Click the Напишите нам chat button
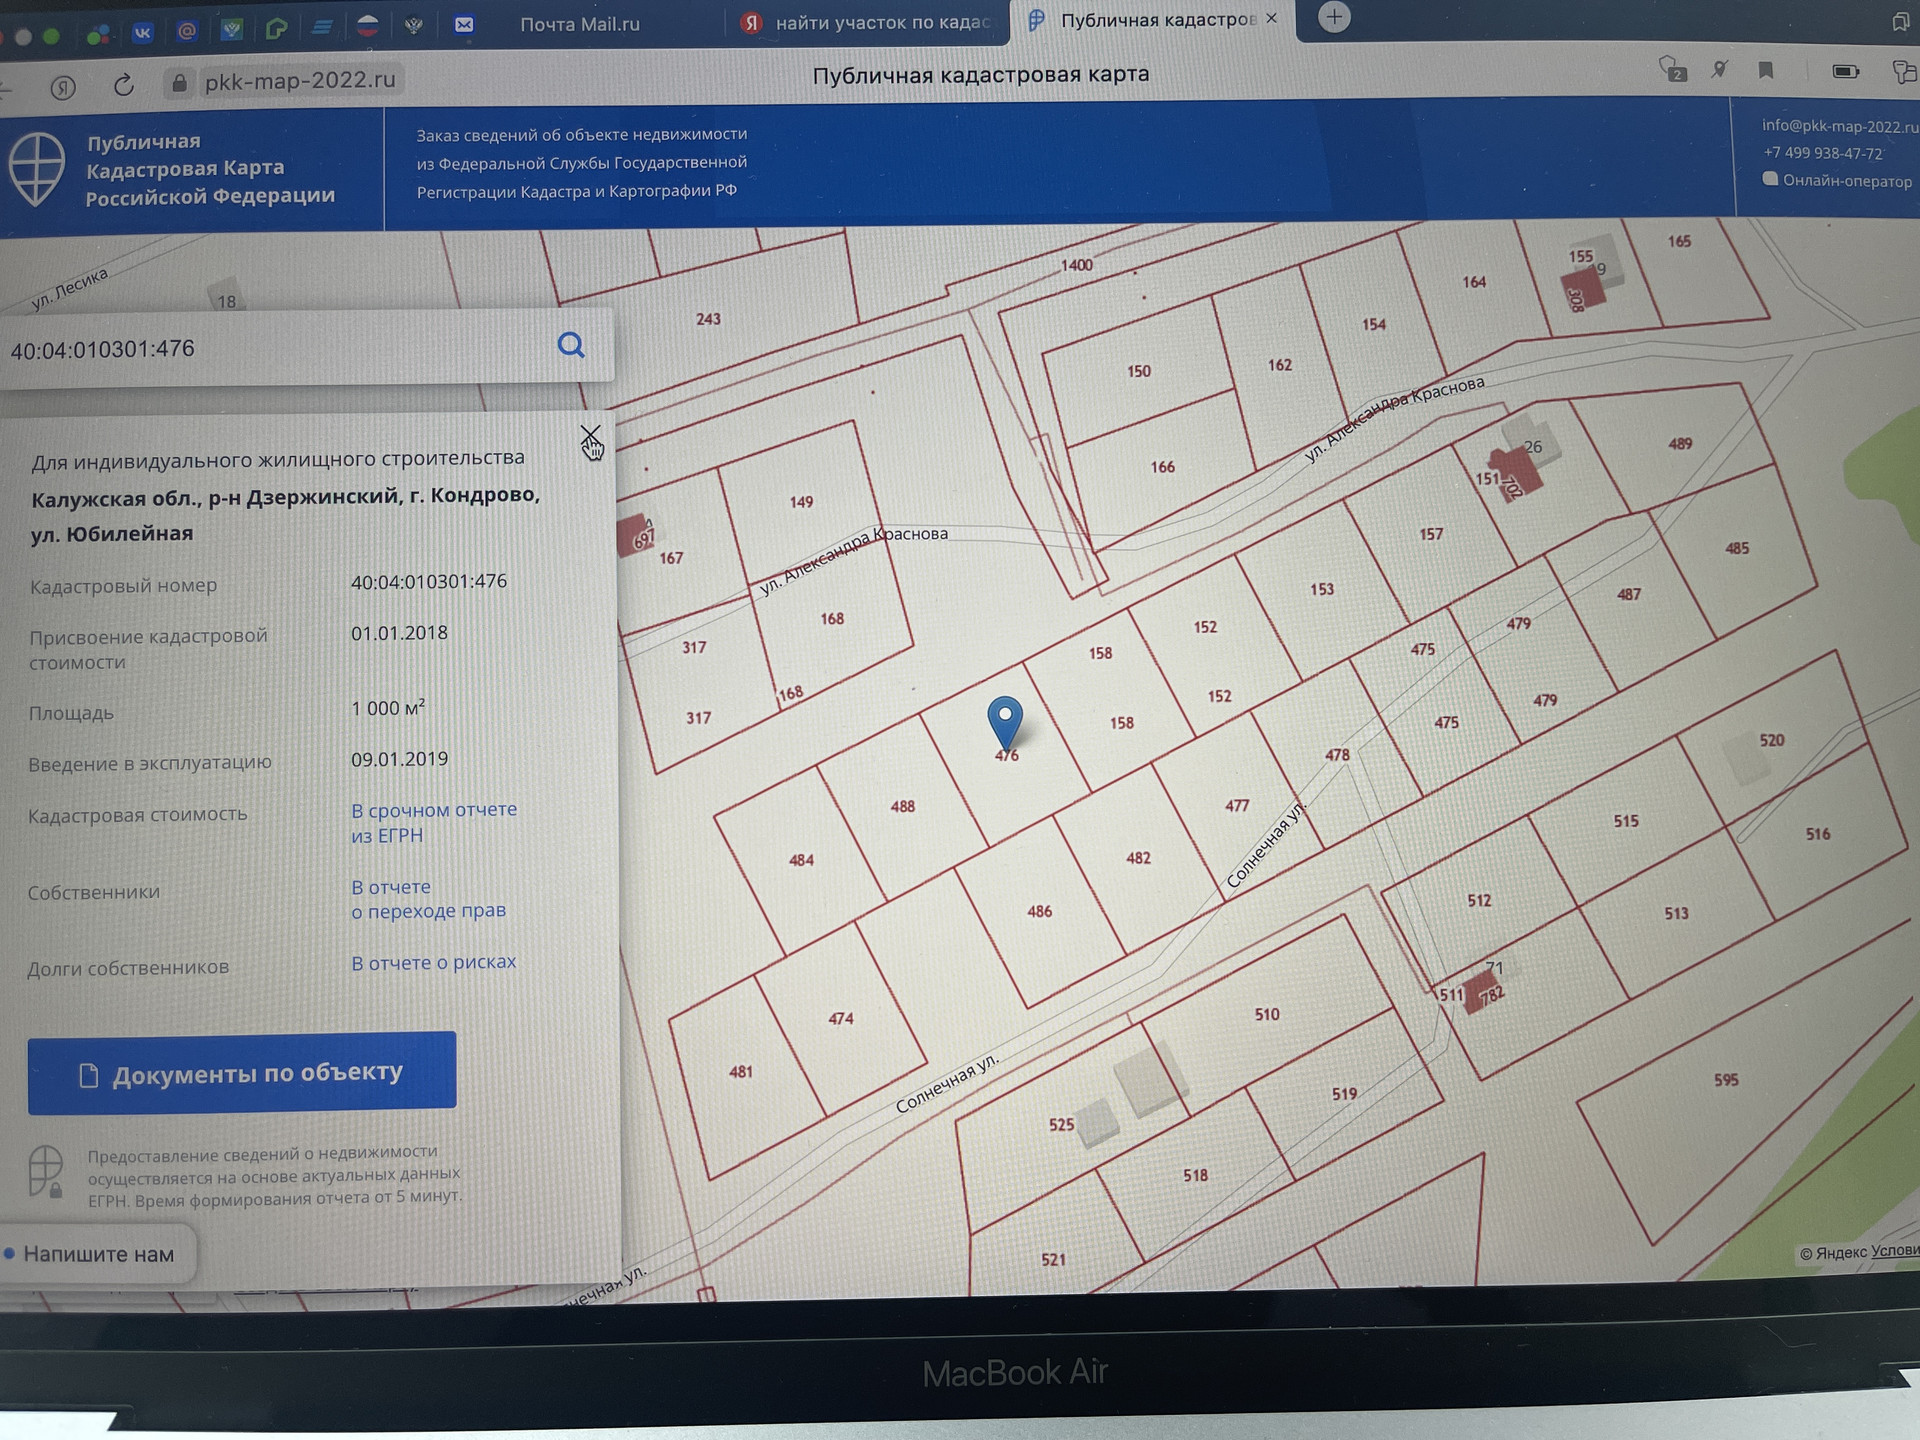1920x1440 pixels. pos(97,1254)
